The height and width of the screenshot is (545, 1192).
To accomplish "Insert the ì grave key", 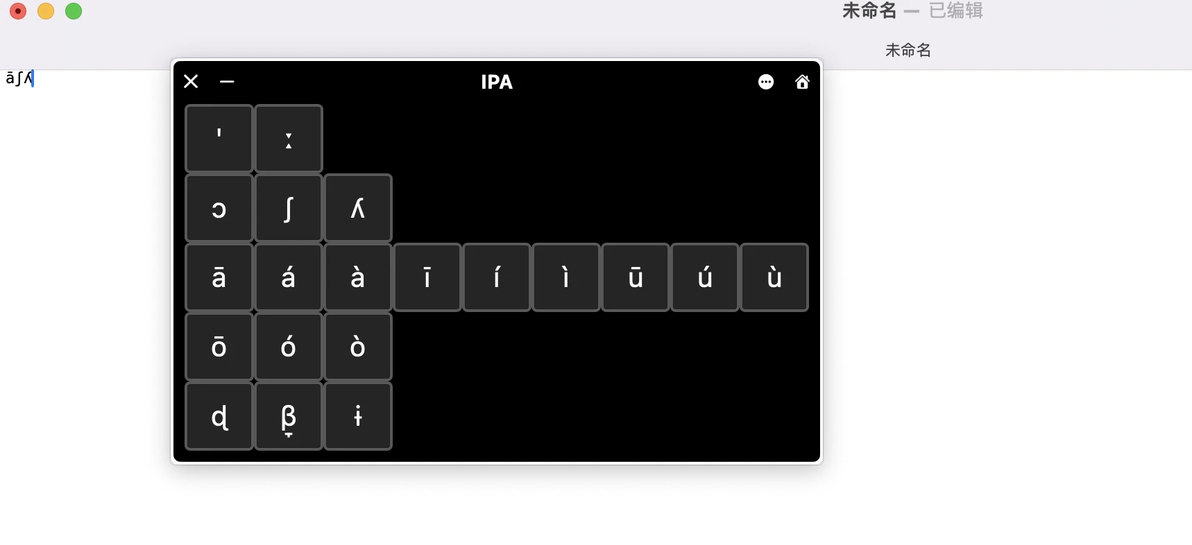I will tap(566, 277).
